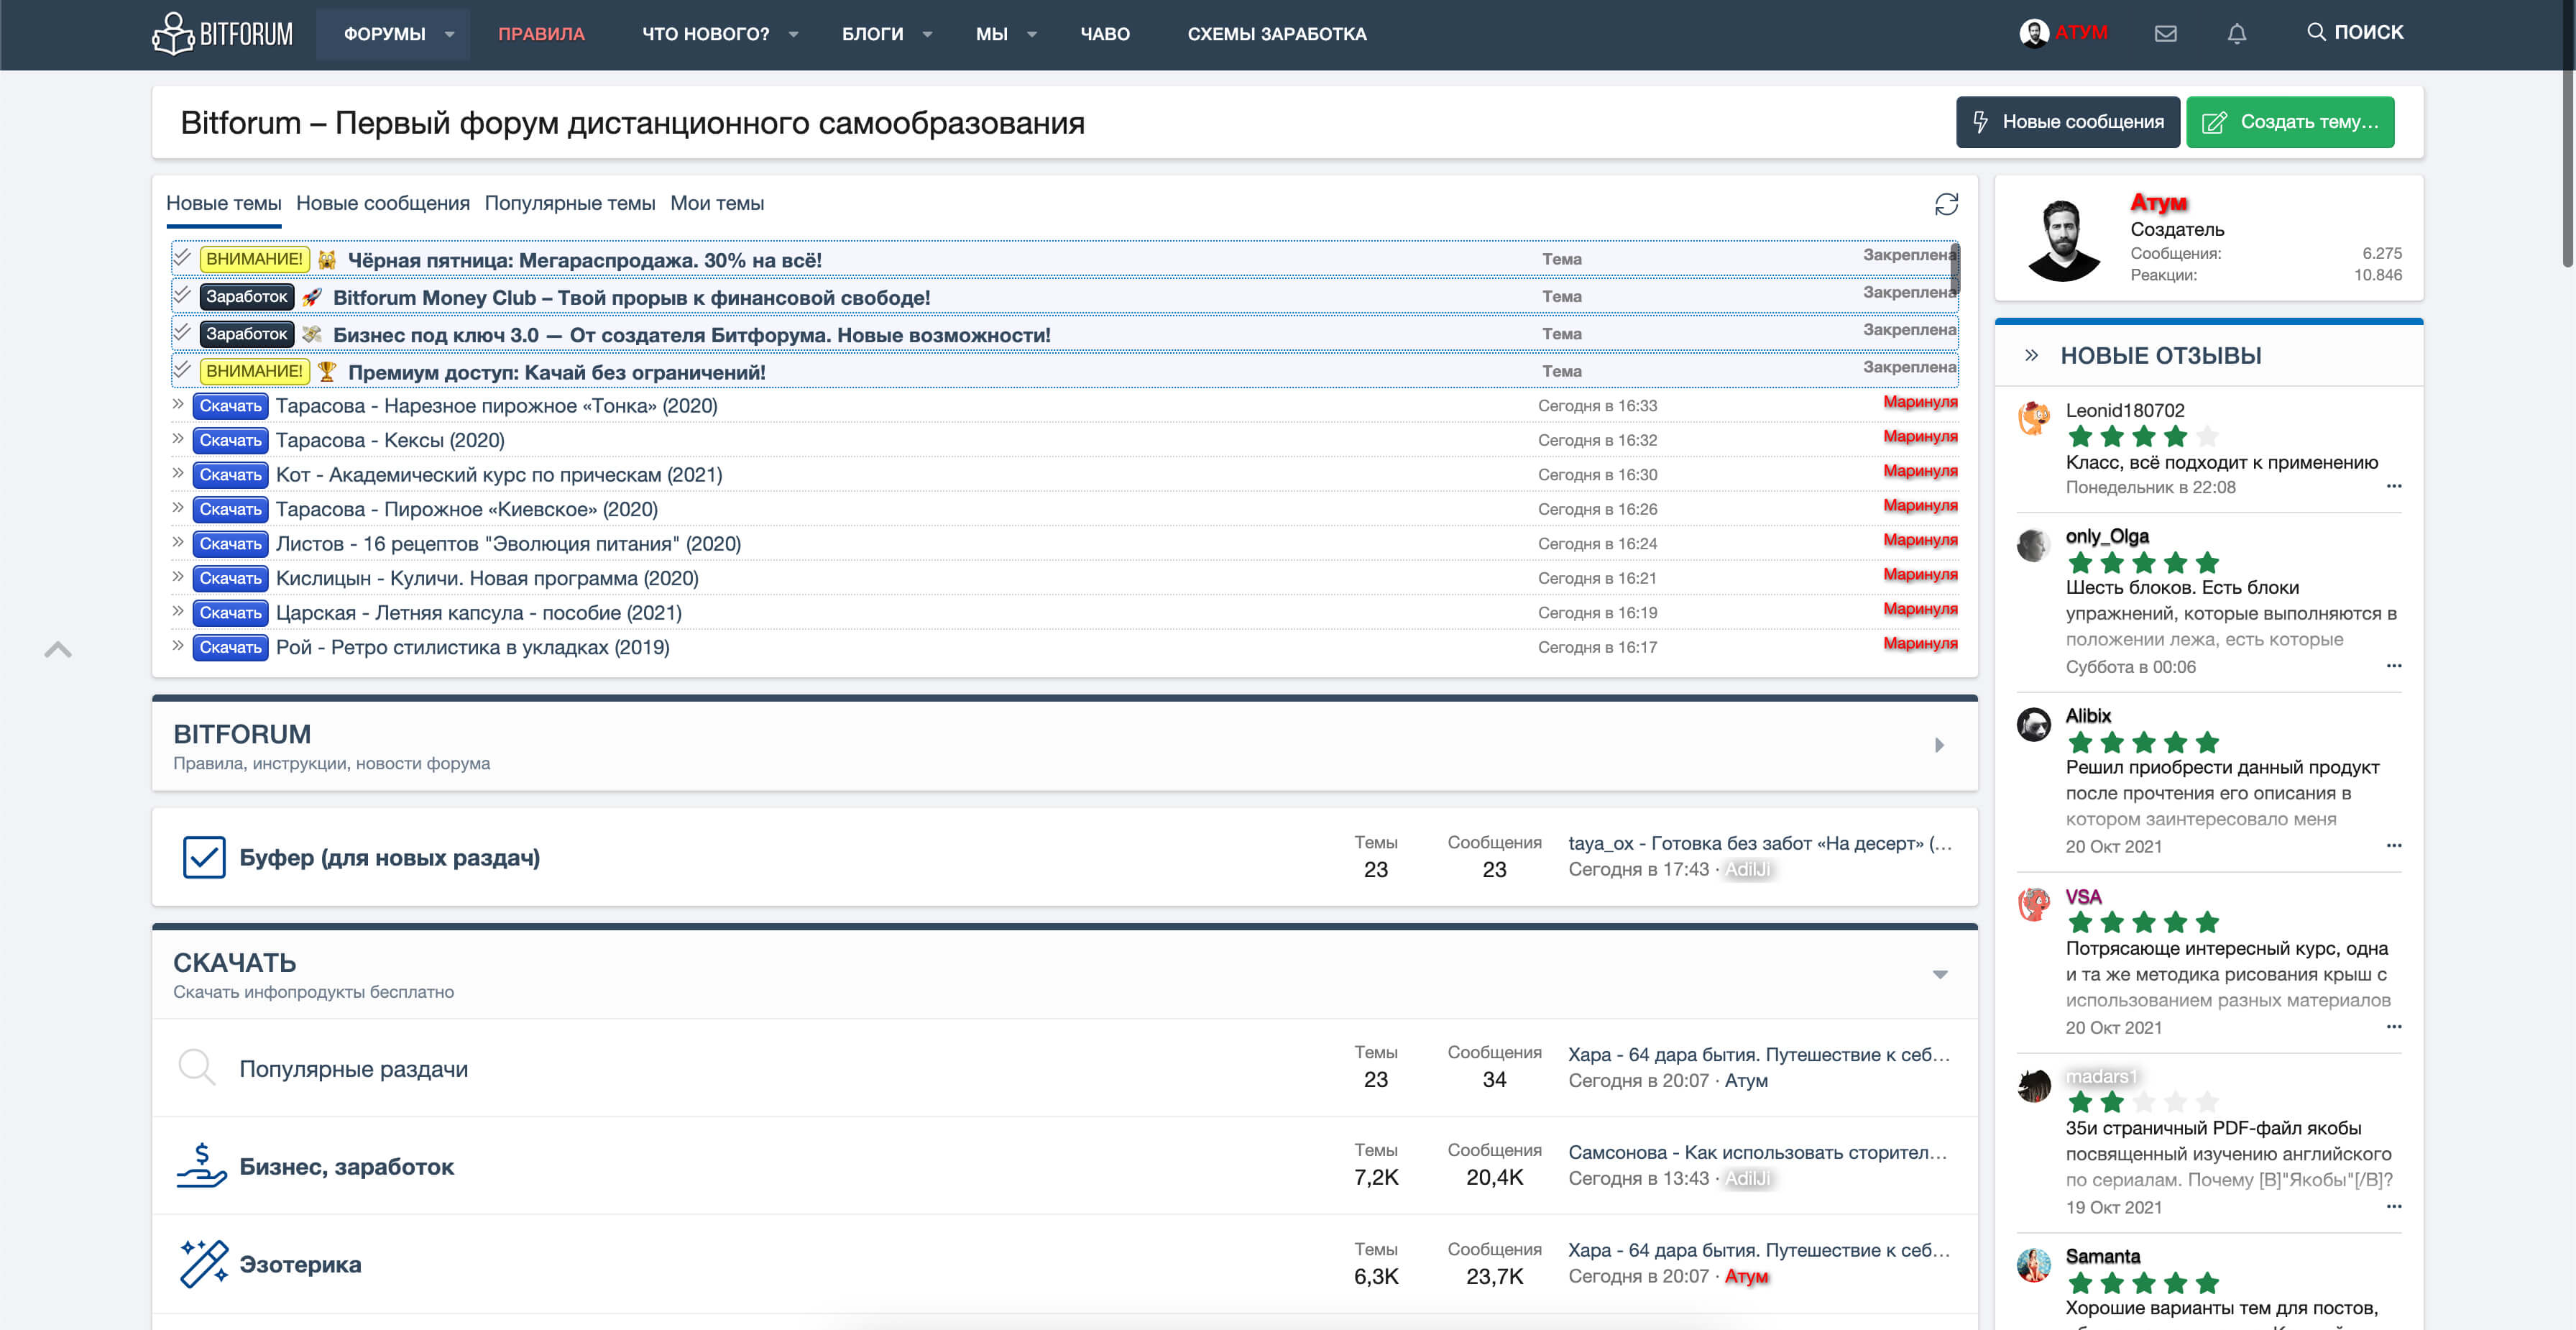
Task: Click chevron before Рой Ретро стилистика
Action: coord(178,645)
